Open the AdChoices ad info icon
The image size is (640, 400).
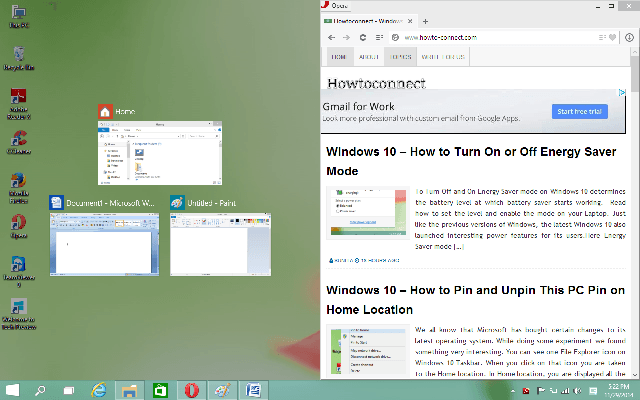tap(621, 93)
